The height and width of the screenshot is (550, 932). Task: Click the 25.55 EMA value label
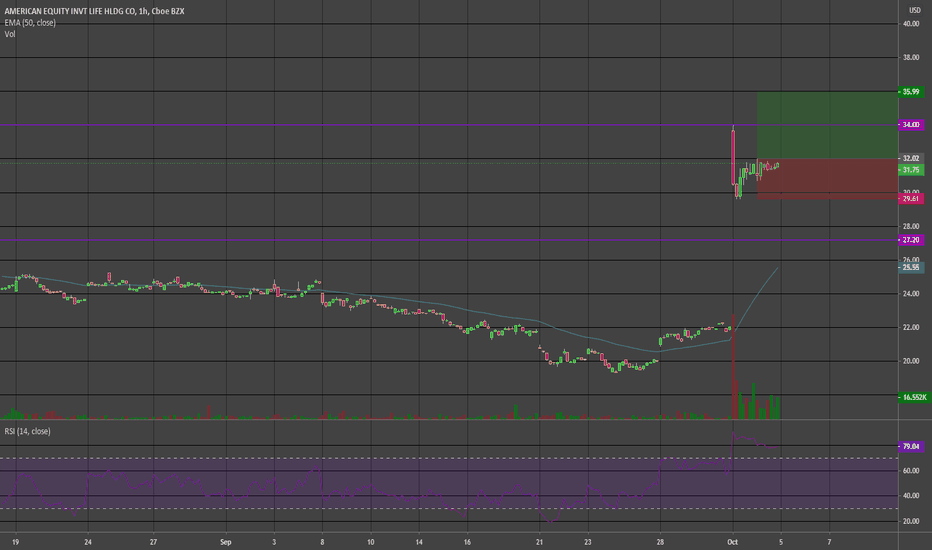click(911, 268)
